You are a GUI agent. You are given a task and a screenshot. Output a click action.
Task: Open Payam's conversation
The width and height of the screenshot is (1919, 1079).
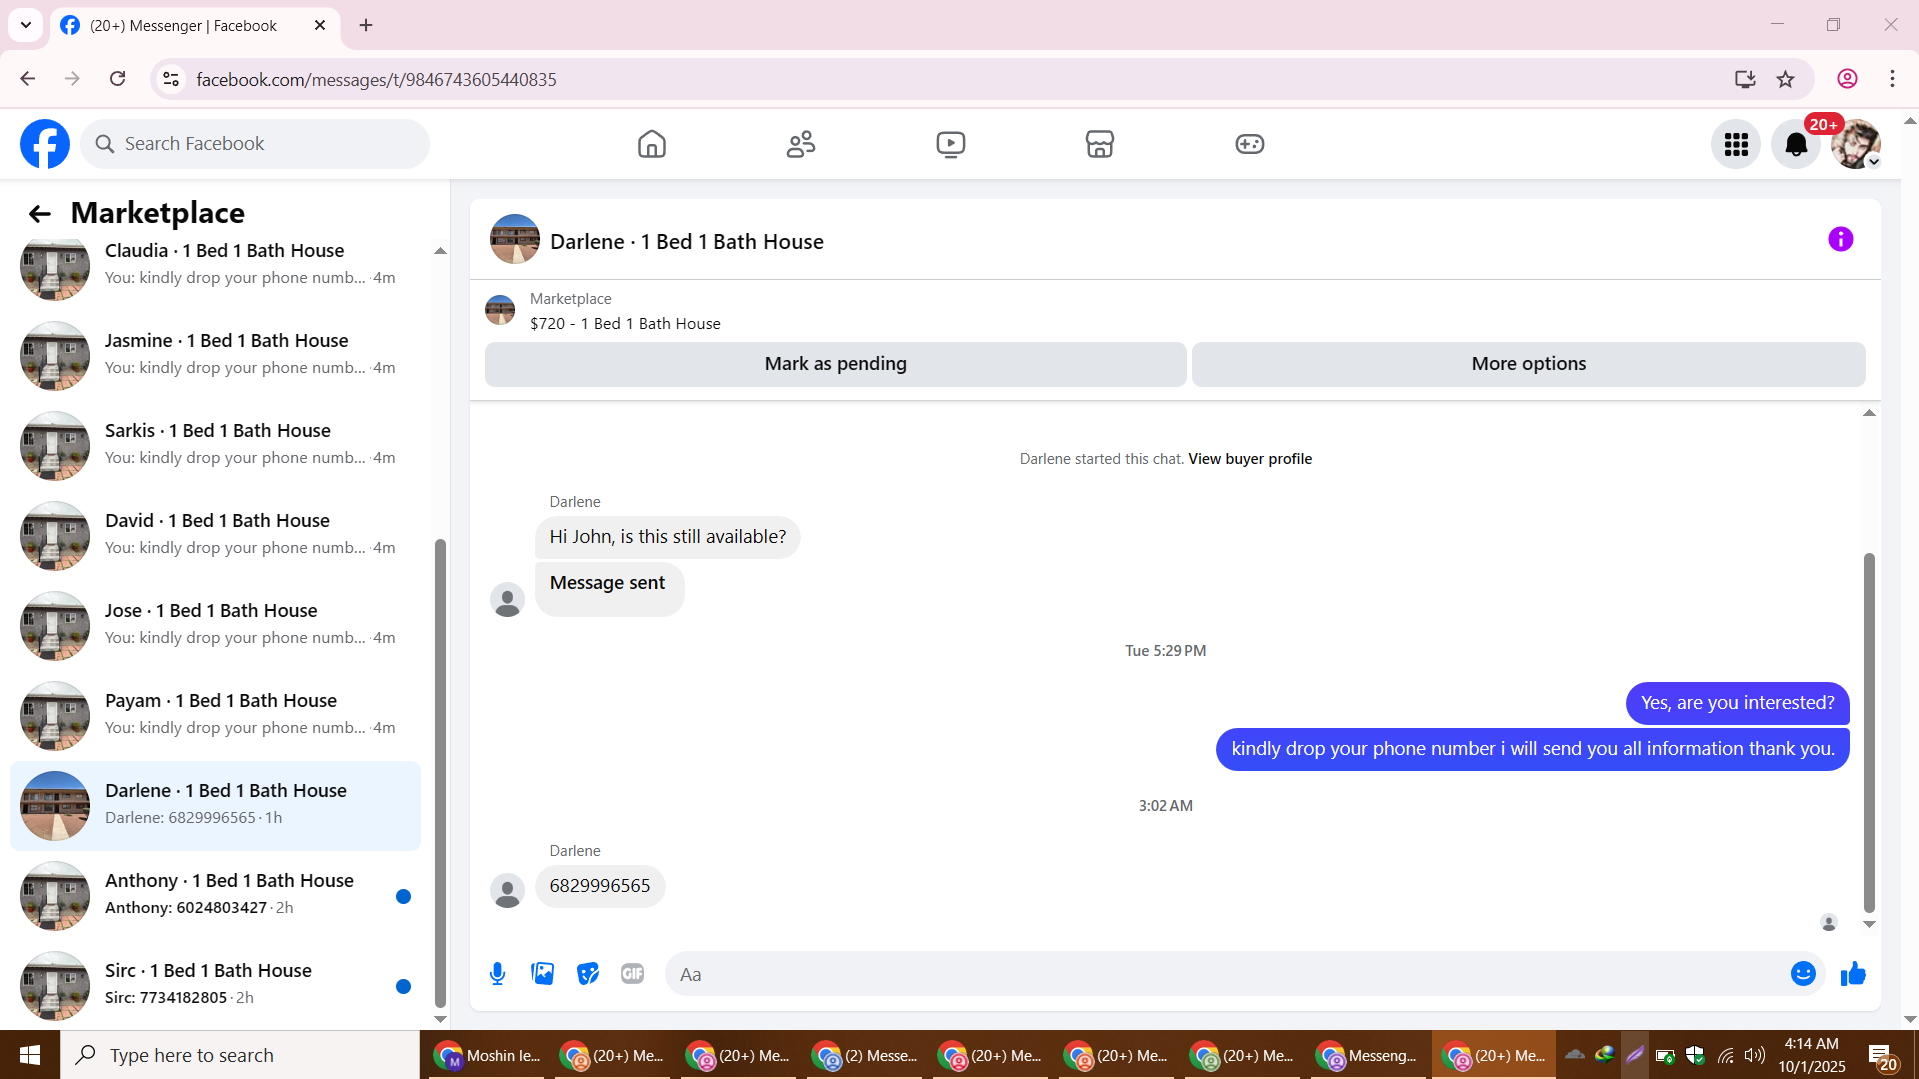click(x=215, y=716)
